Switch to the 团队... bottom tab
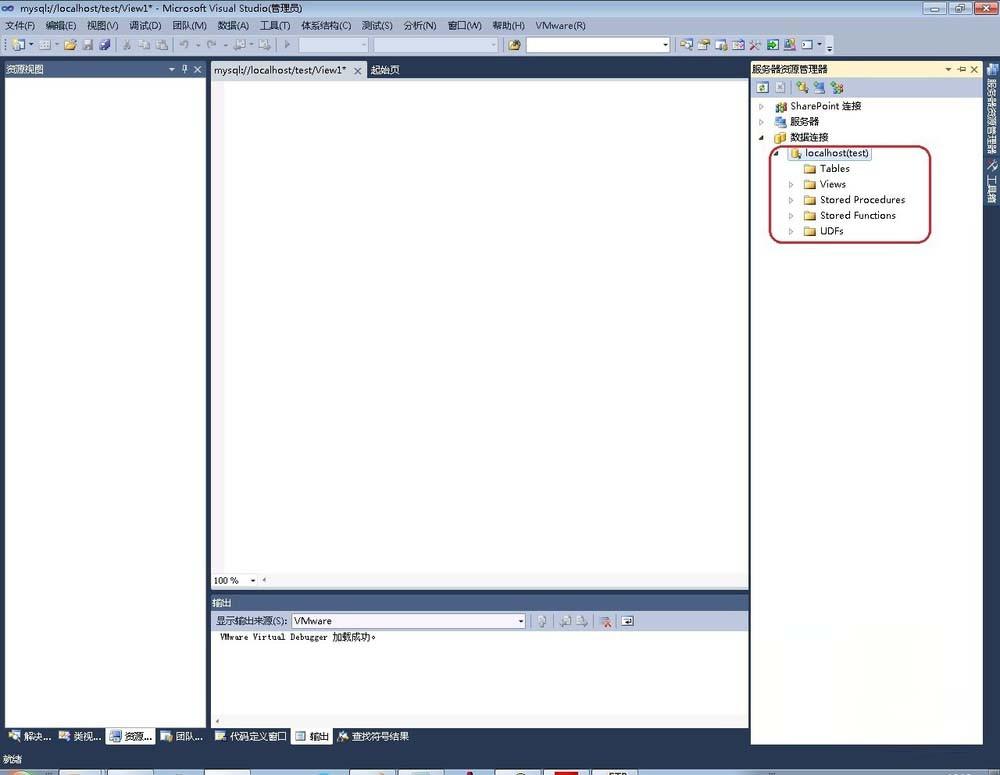This screenshot has width=1000, height=775. coord(182,736)
